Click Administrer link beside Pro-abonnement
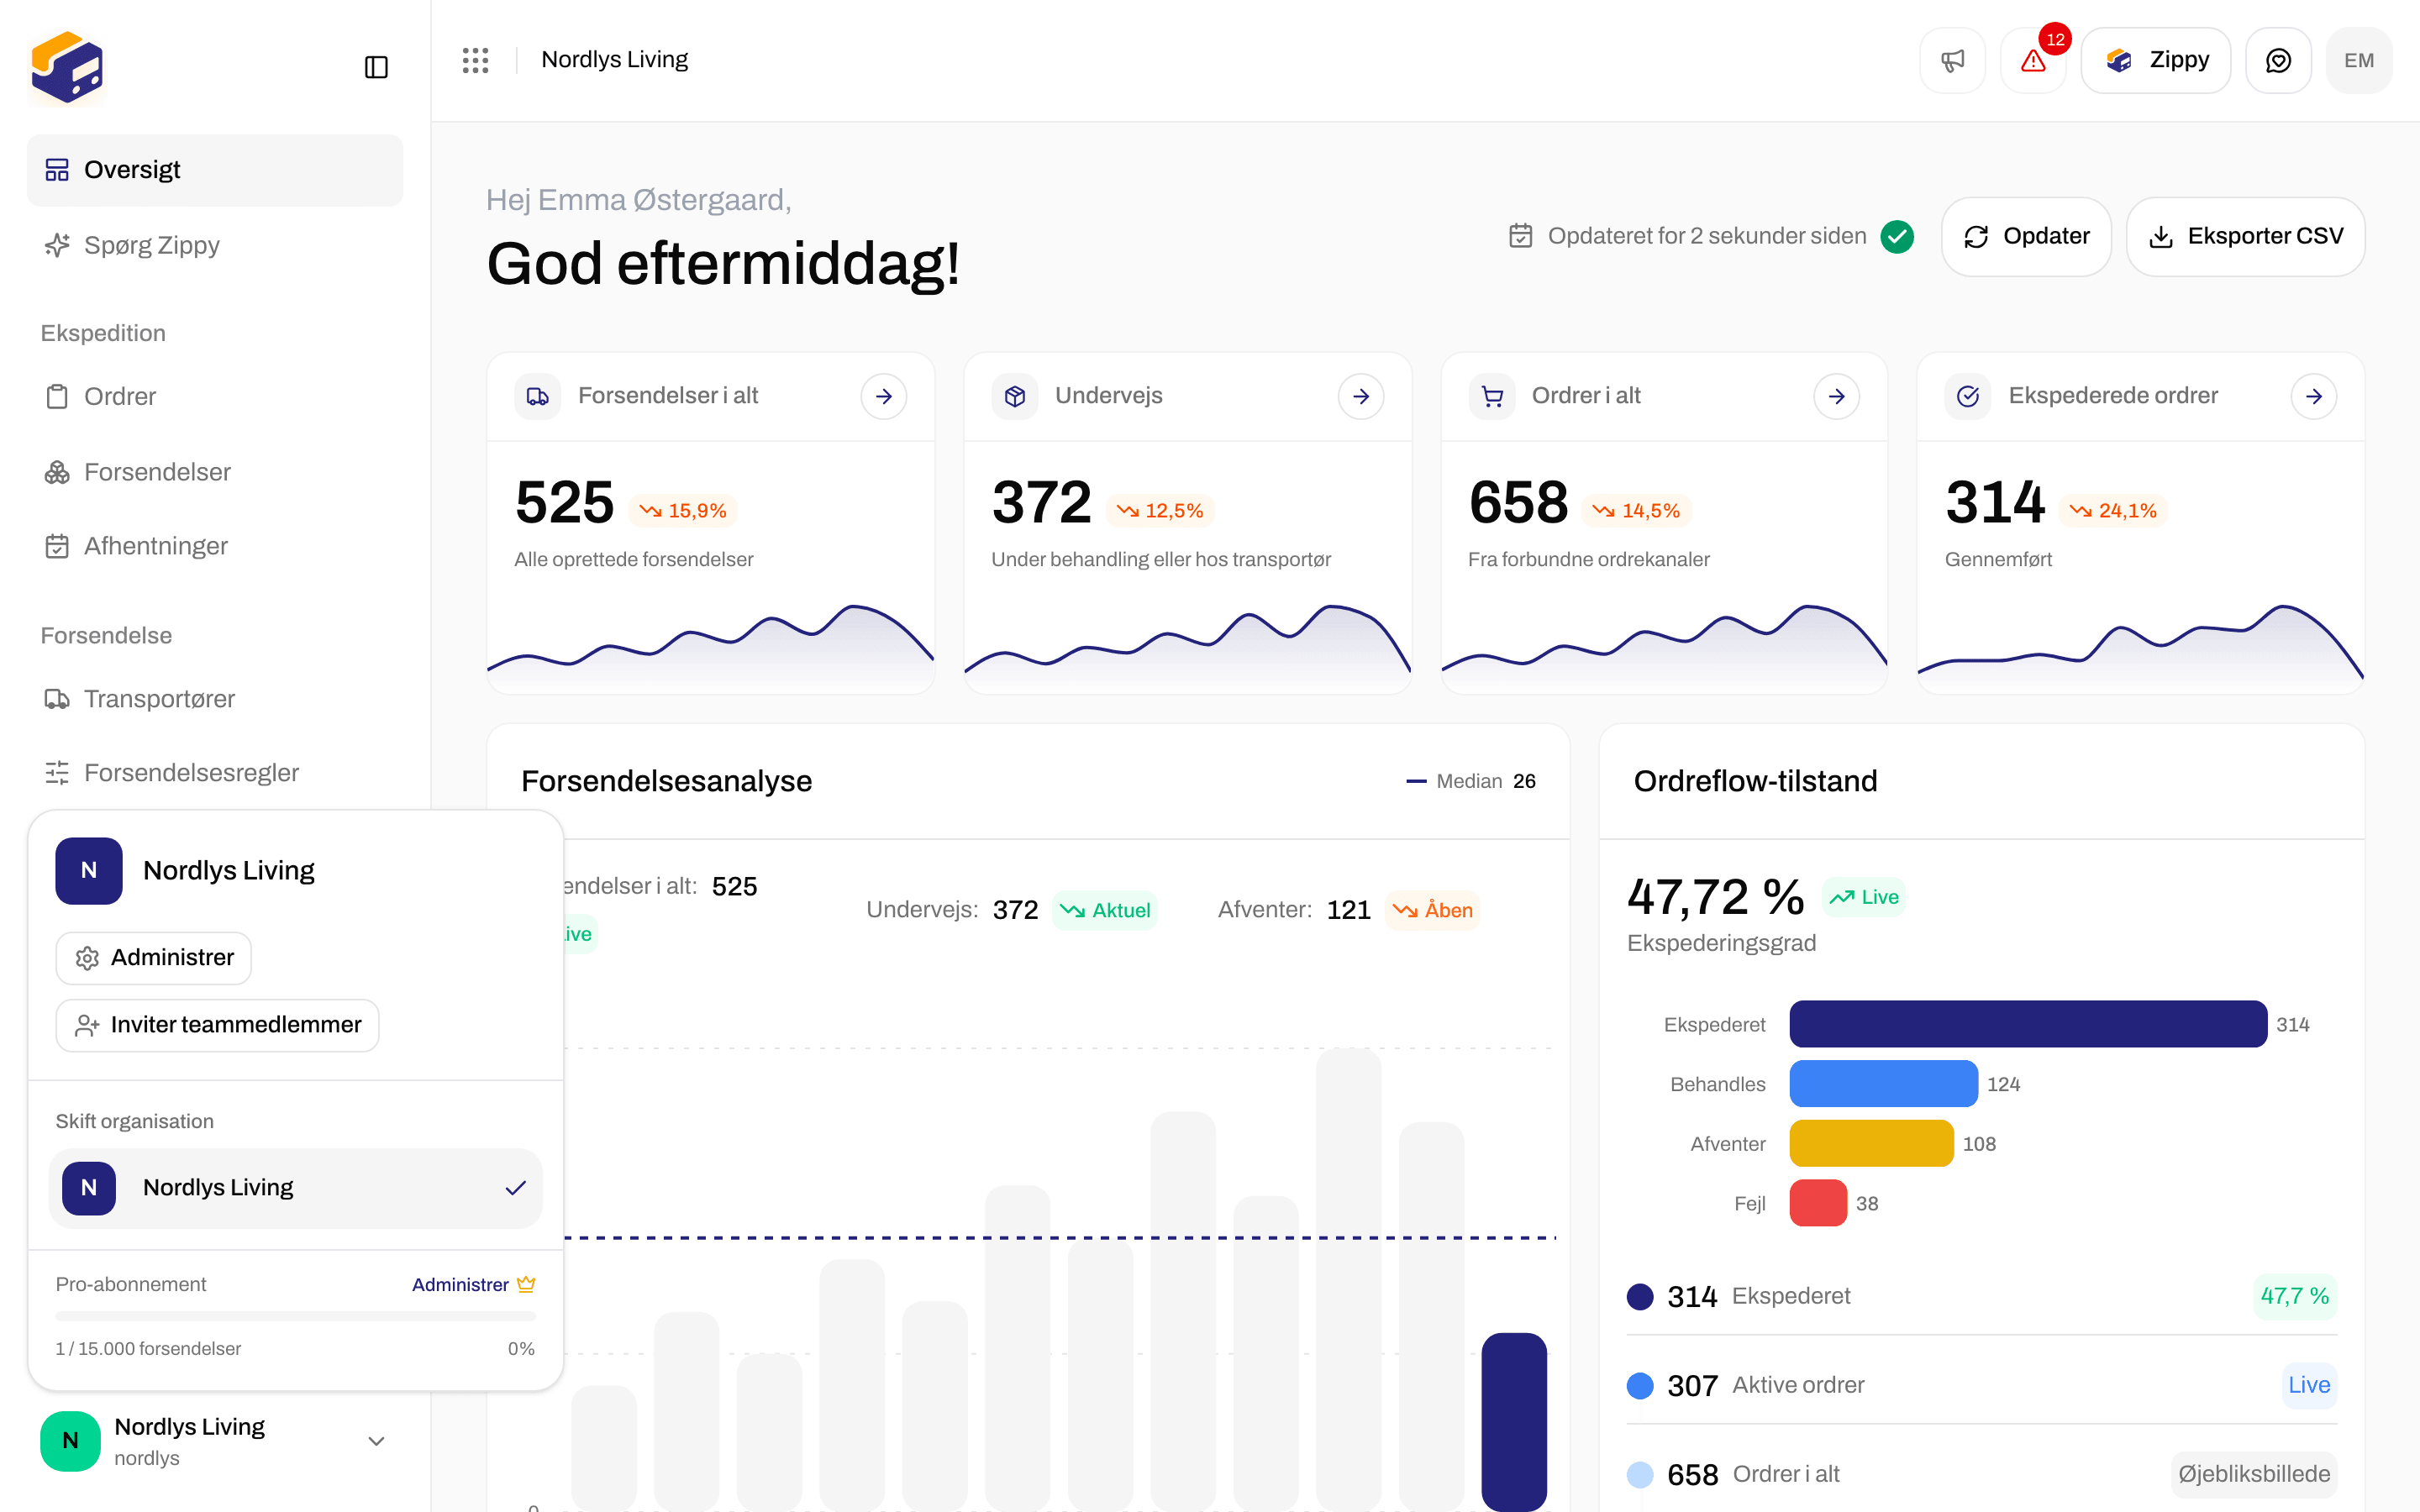The image size is (2420, 1512). pyautogui.click(x=461, y=1284)
